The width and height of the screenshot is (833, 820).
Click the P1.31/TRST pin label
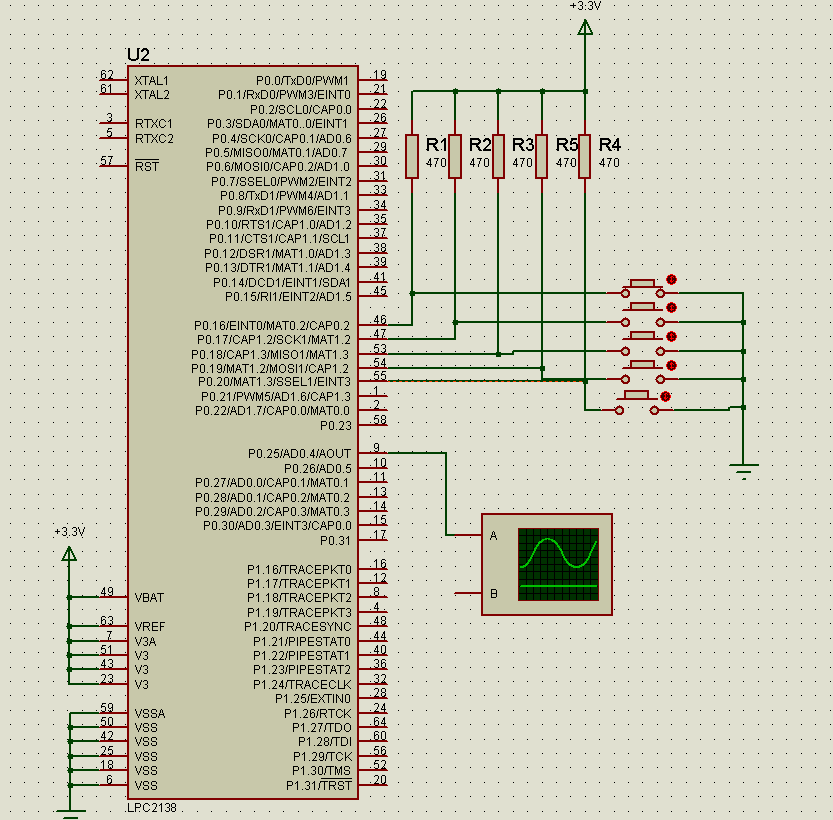tap(319, 785)
